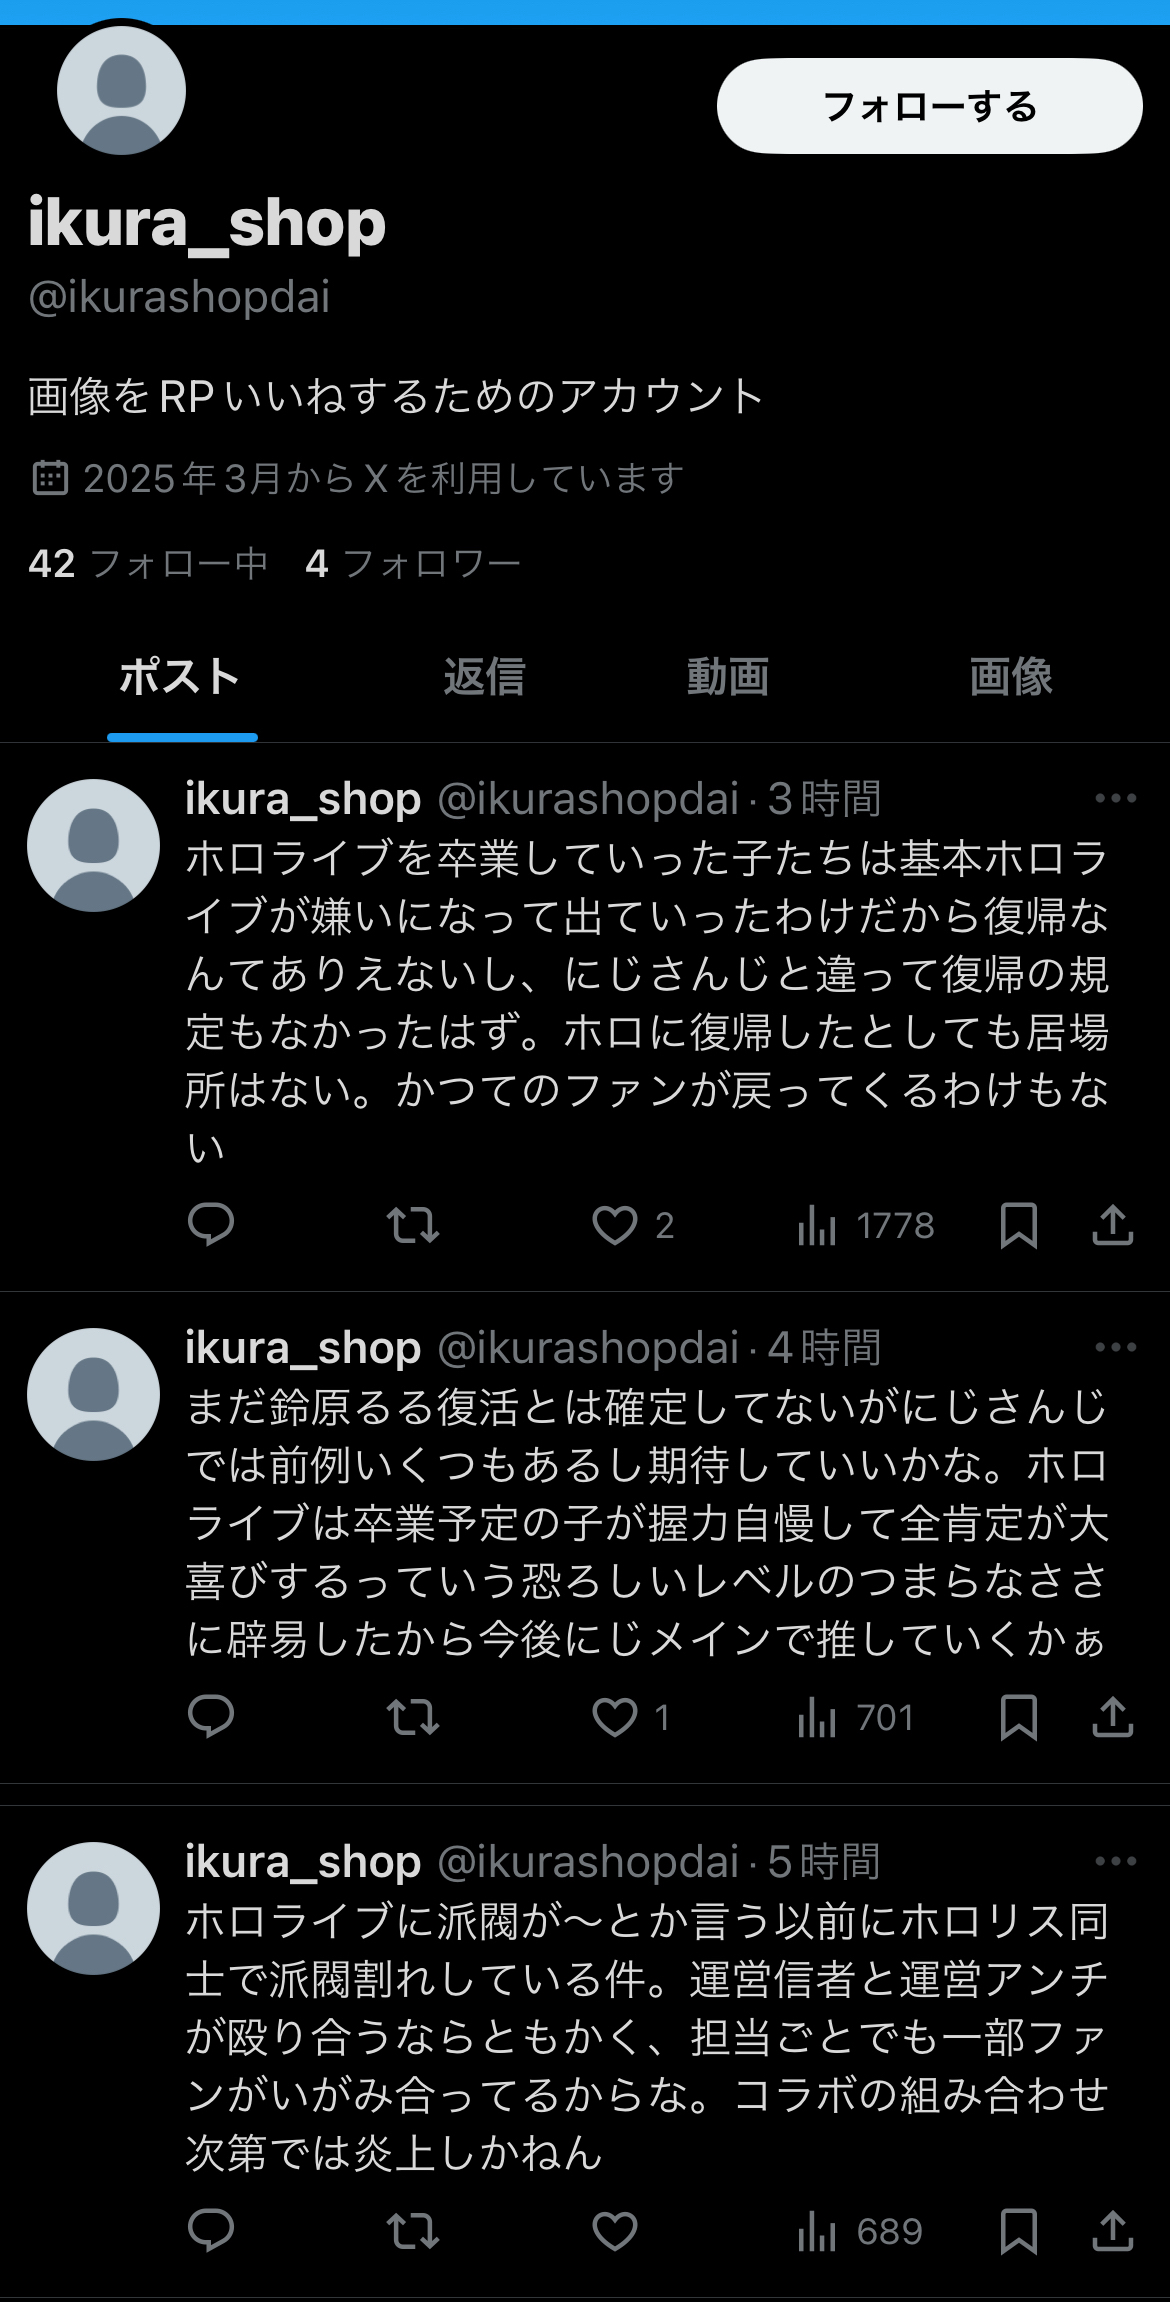Like the post with 701 views
Screen dimensions: 1170x2302
[615, 1717]
